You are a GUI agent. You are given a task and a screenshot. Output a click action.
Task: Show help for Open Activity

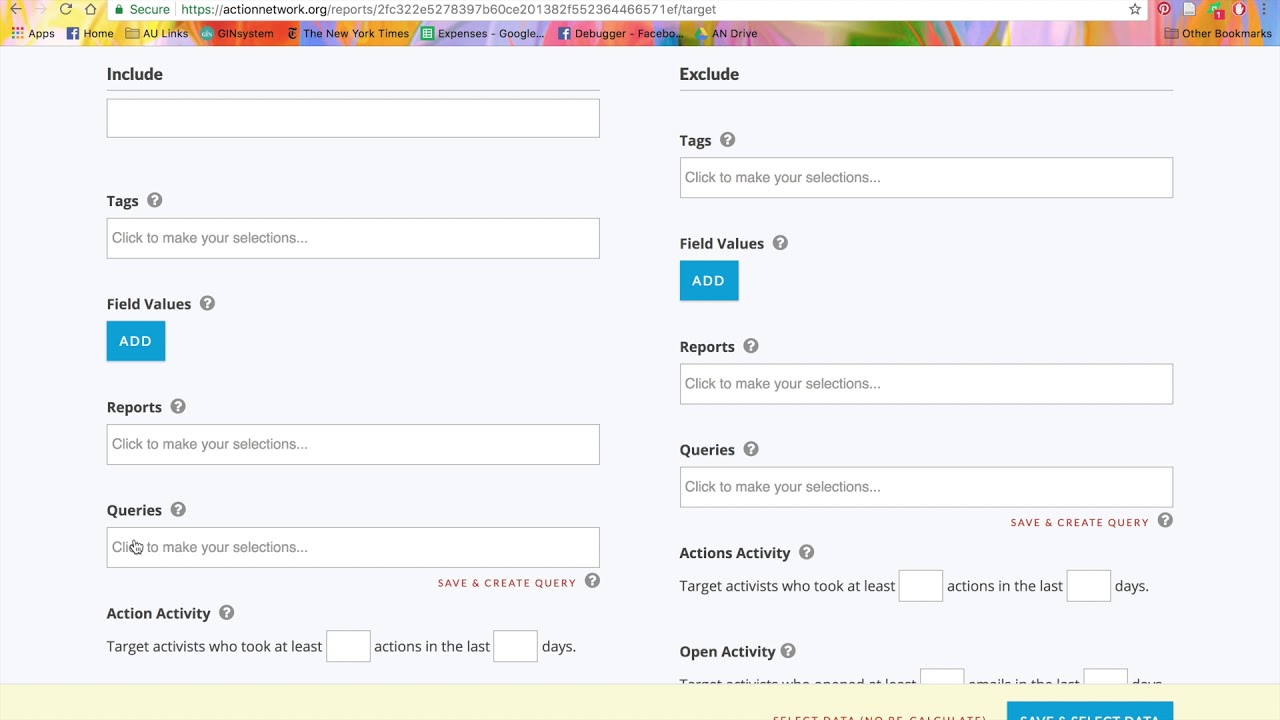[788, 651]
